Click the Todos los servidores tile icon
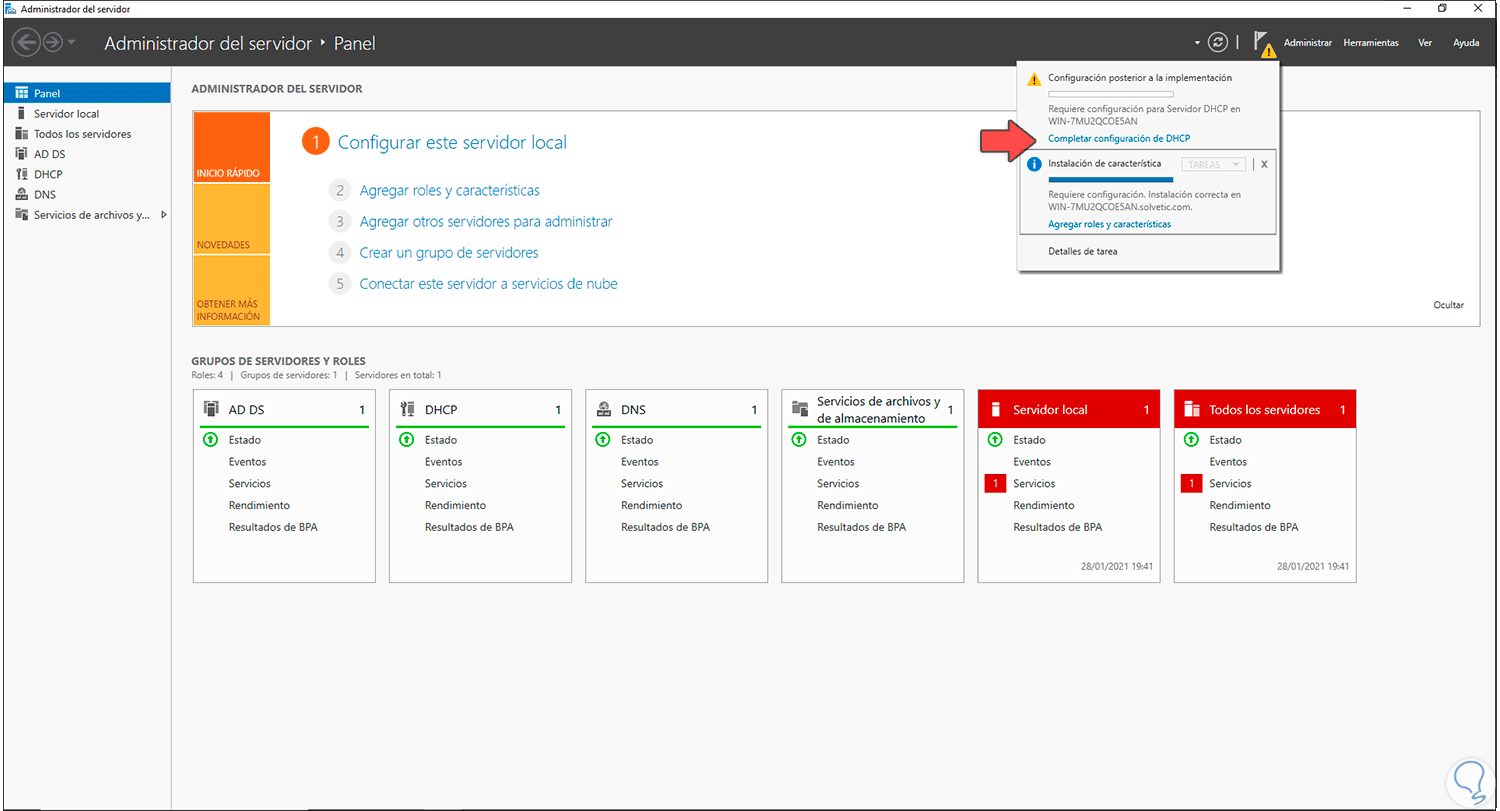Image resolution: width=1500 pixels, height=811 pixels. point(1191,409)
